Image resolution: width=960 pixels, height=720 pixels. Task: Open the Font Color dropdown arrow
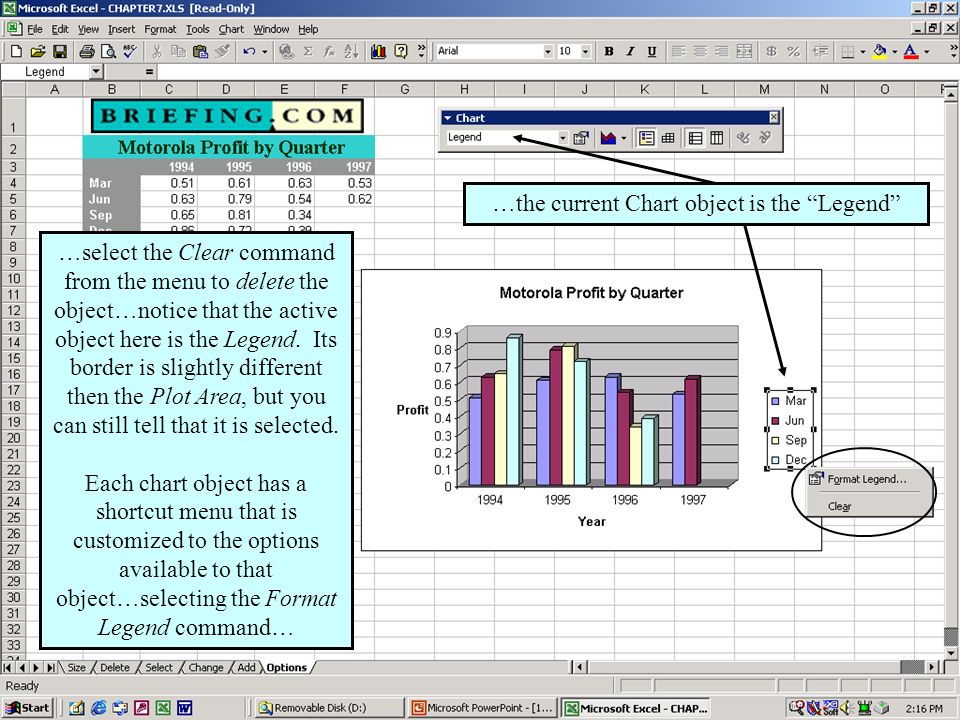click(926, 51)
